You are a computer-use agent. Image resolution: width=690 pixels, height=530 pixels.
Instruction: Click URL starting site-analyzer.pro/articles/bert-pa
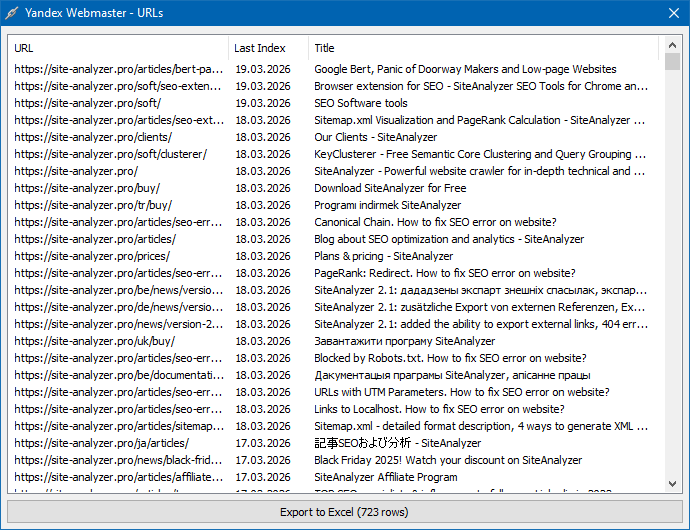click(x=119, y=69)
